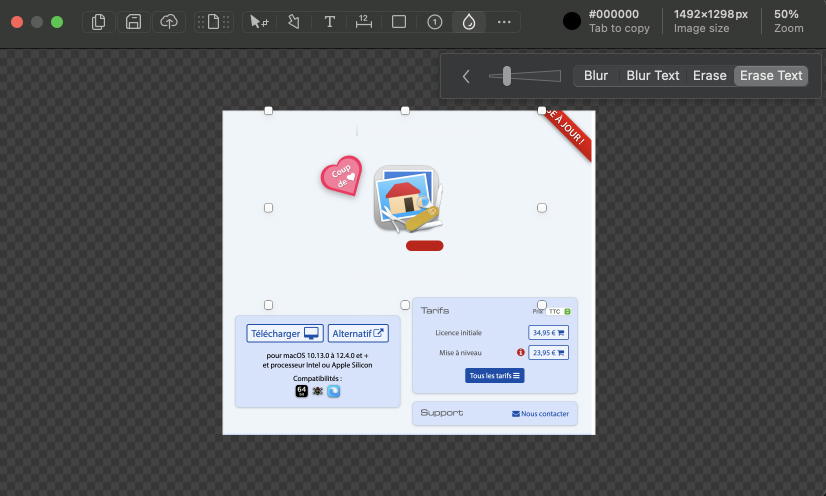Switch to Blur mode

tap(596, 76)
